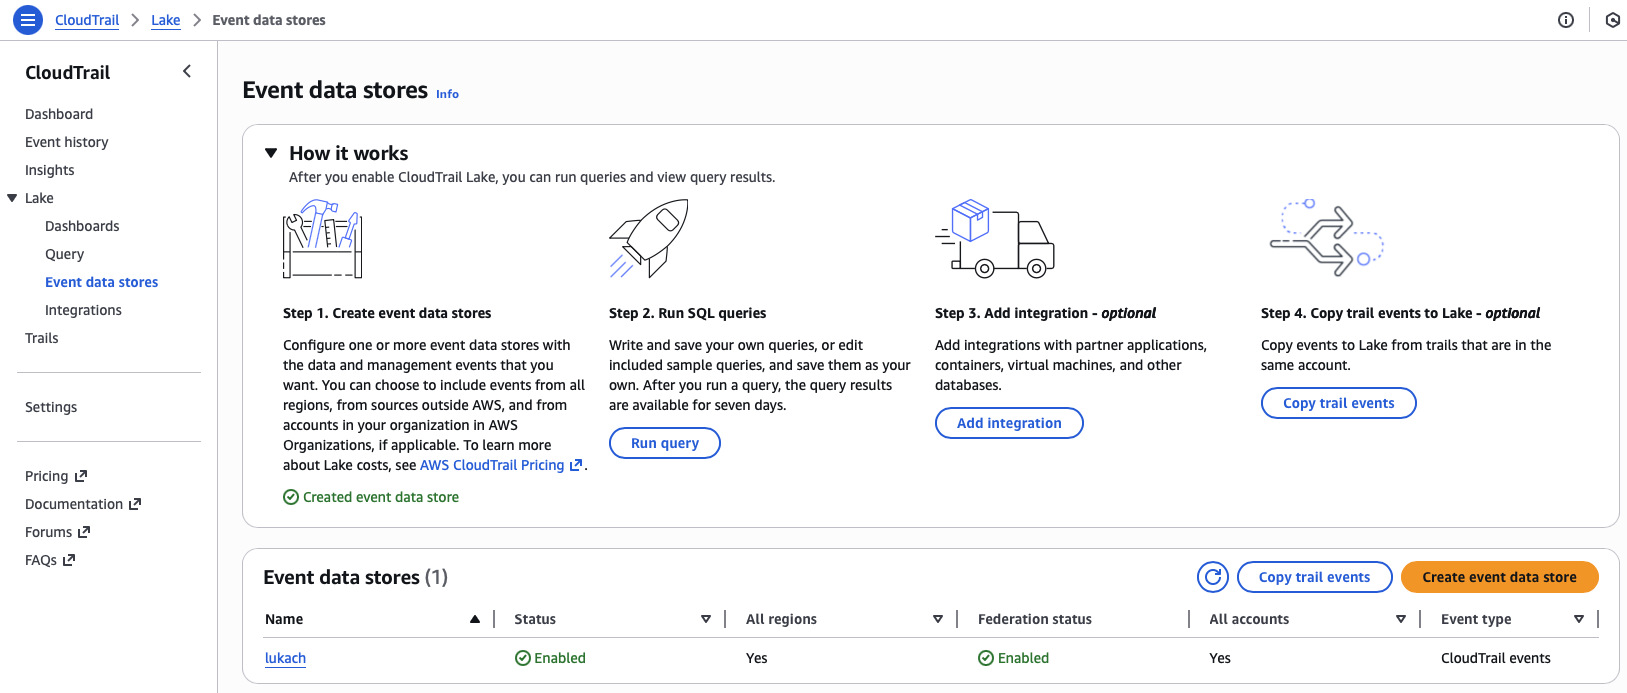1627x693 pixels.
Task: Open the AWS CloudTrail Pricing link
Action: [x=492, y=465]
